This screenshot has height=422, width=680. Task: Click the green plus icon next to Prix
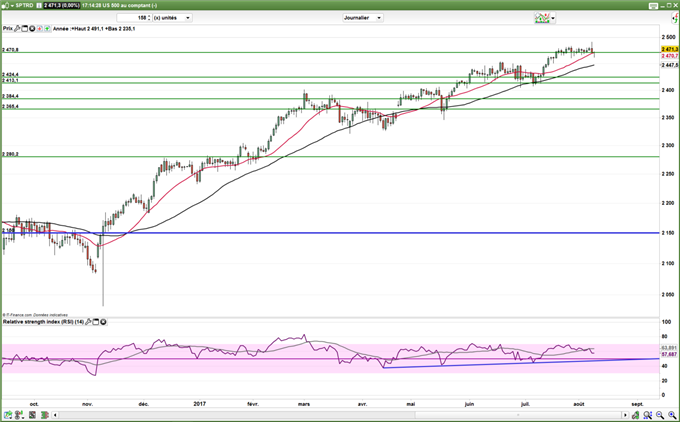(47, 29)
